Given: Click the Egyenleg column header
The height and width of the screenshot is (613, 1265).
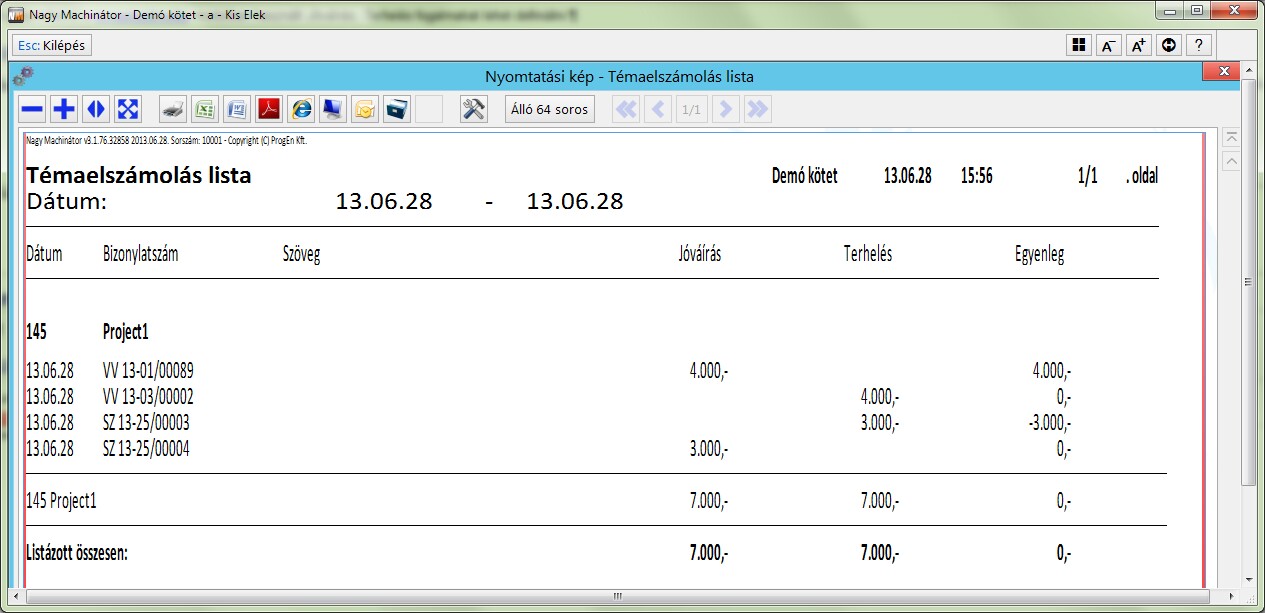Looking at the screenshot, I should pos(1039,255).
